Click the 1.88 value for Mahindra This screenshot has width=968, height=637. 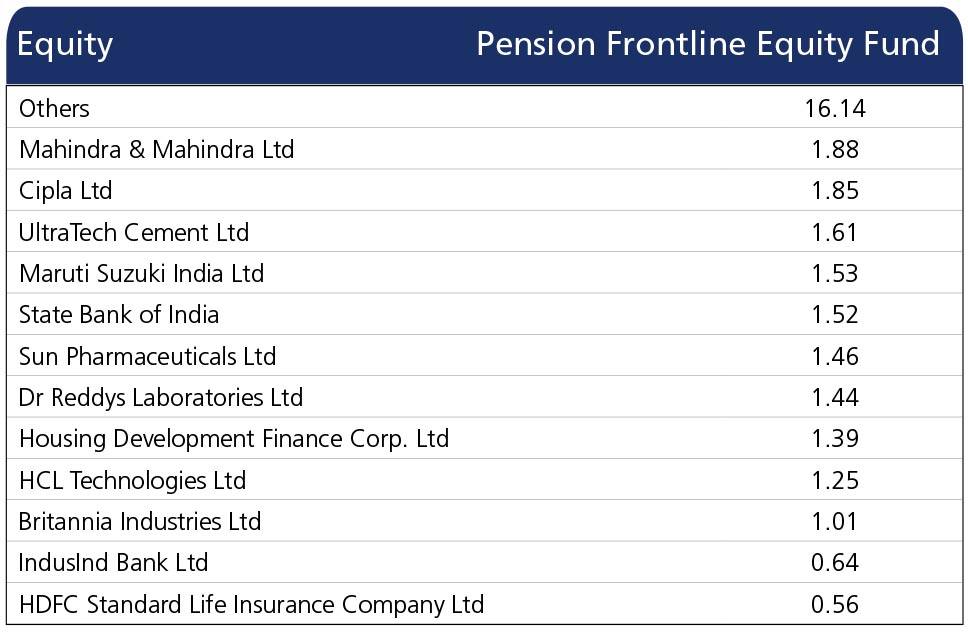click(835, 149)
